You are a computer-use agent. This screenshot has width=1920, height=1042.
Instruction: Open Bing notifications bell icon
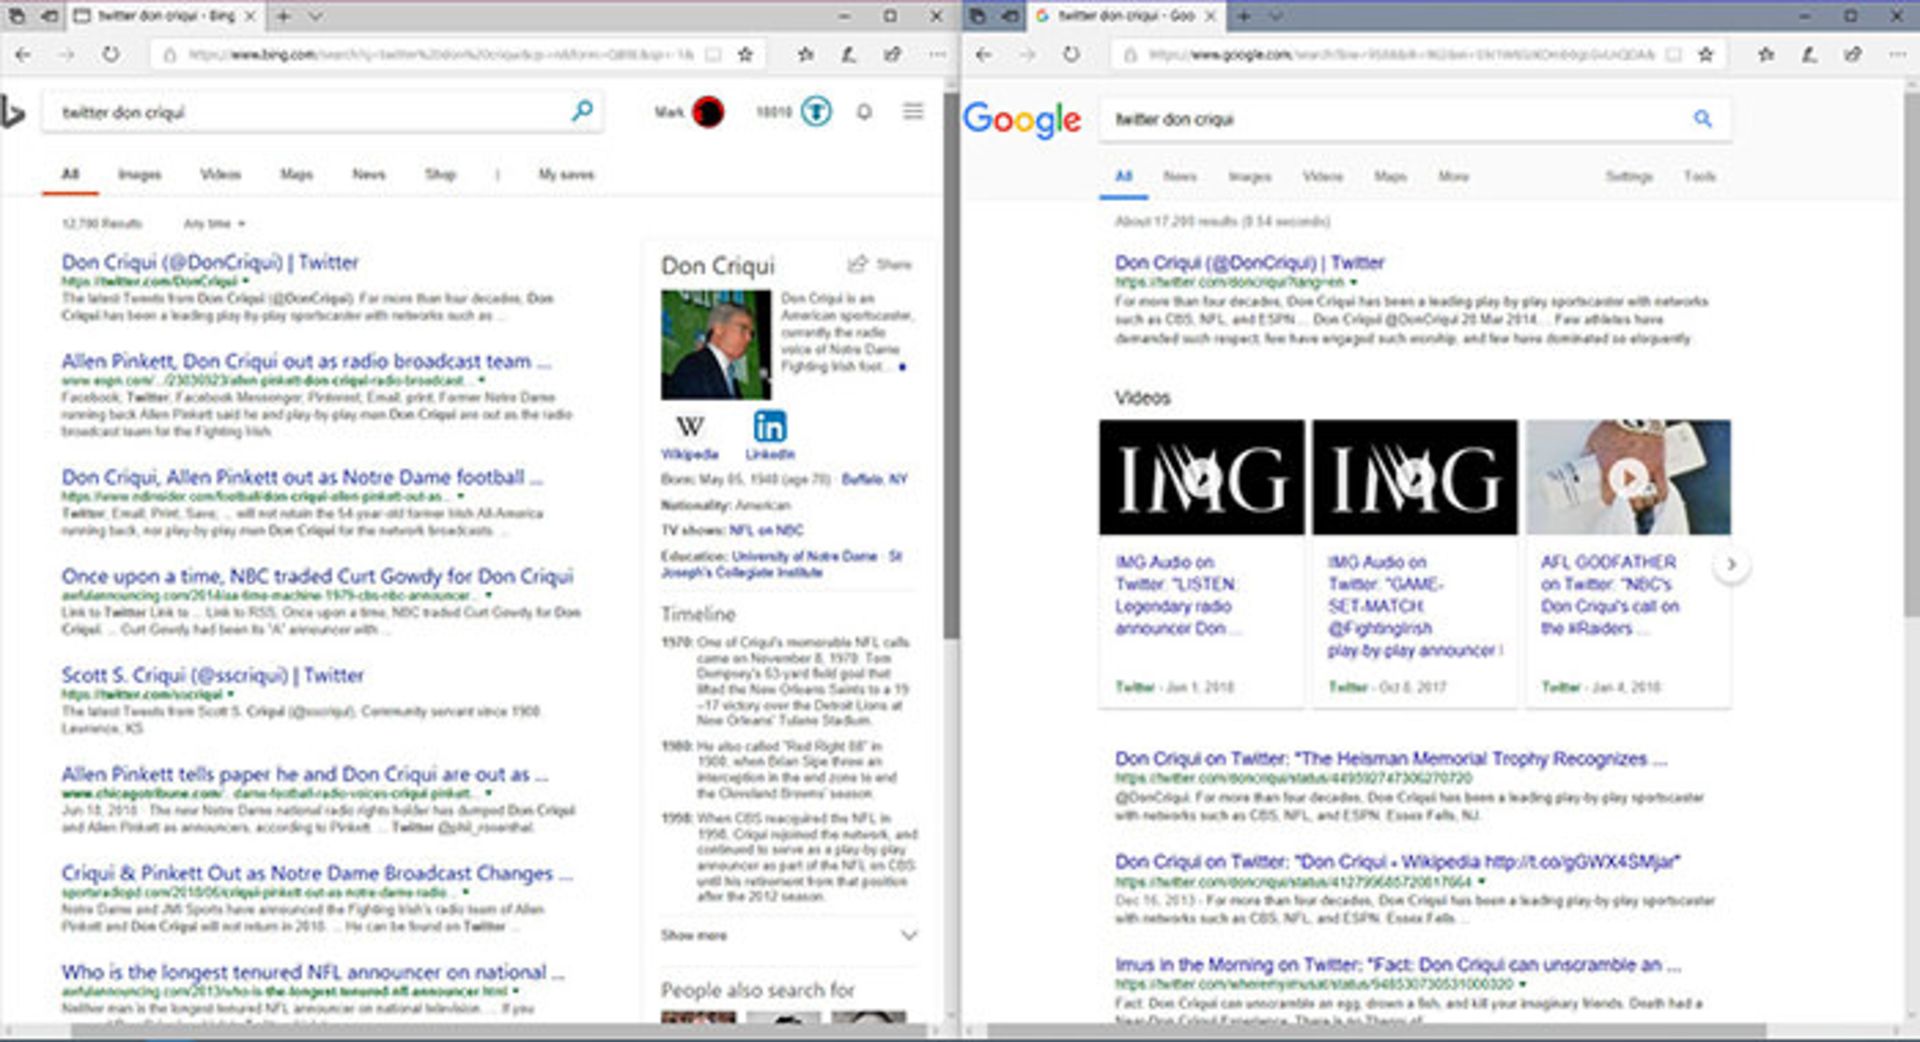(x=864, y=112)
